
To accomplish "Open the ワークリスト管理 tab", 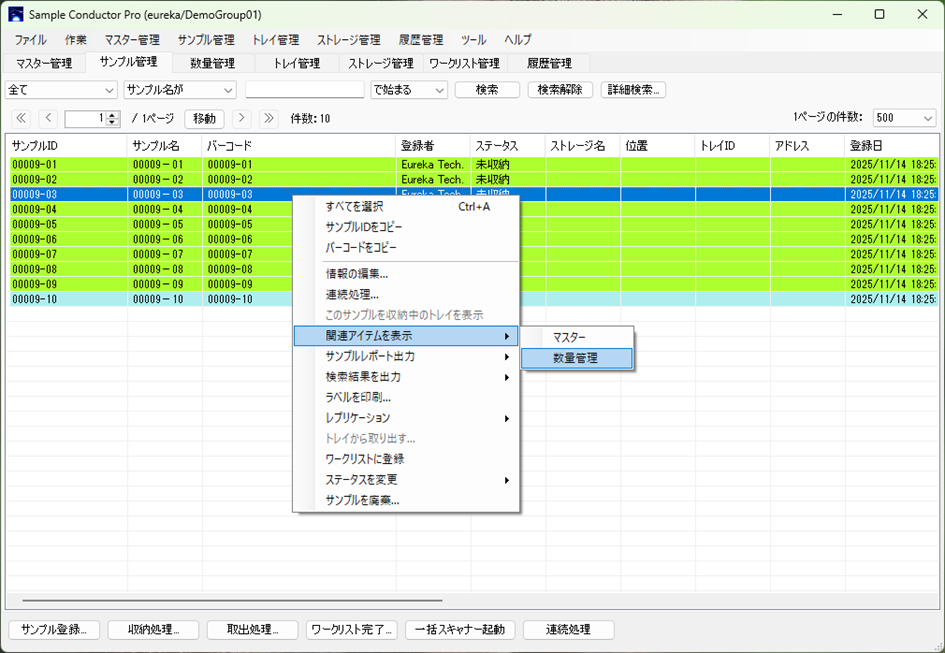I will tap(464, 63).
